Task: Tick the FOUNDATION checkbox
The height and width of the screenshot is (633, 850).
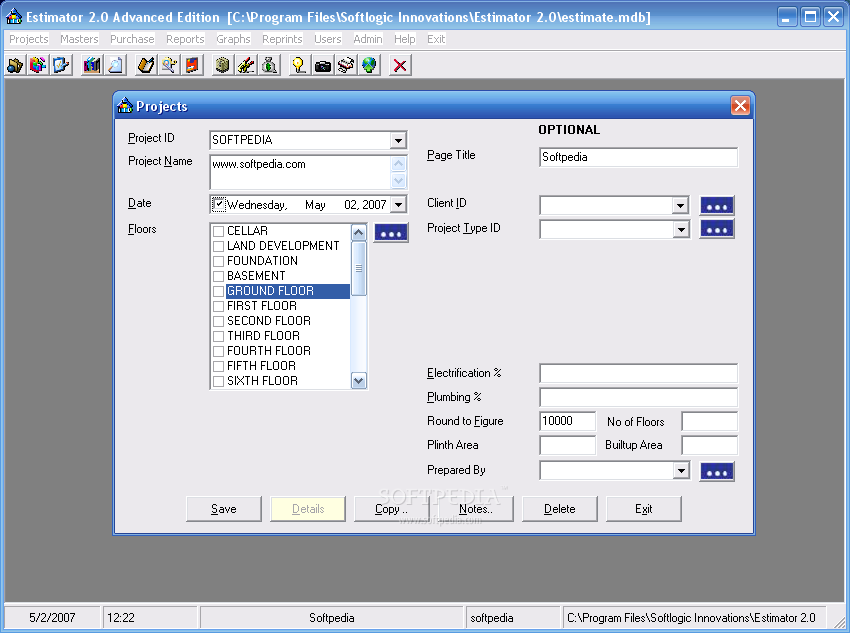Action: coord(218,262)
